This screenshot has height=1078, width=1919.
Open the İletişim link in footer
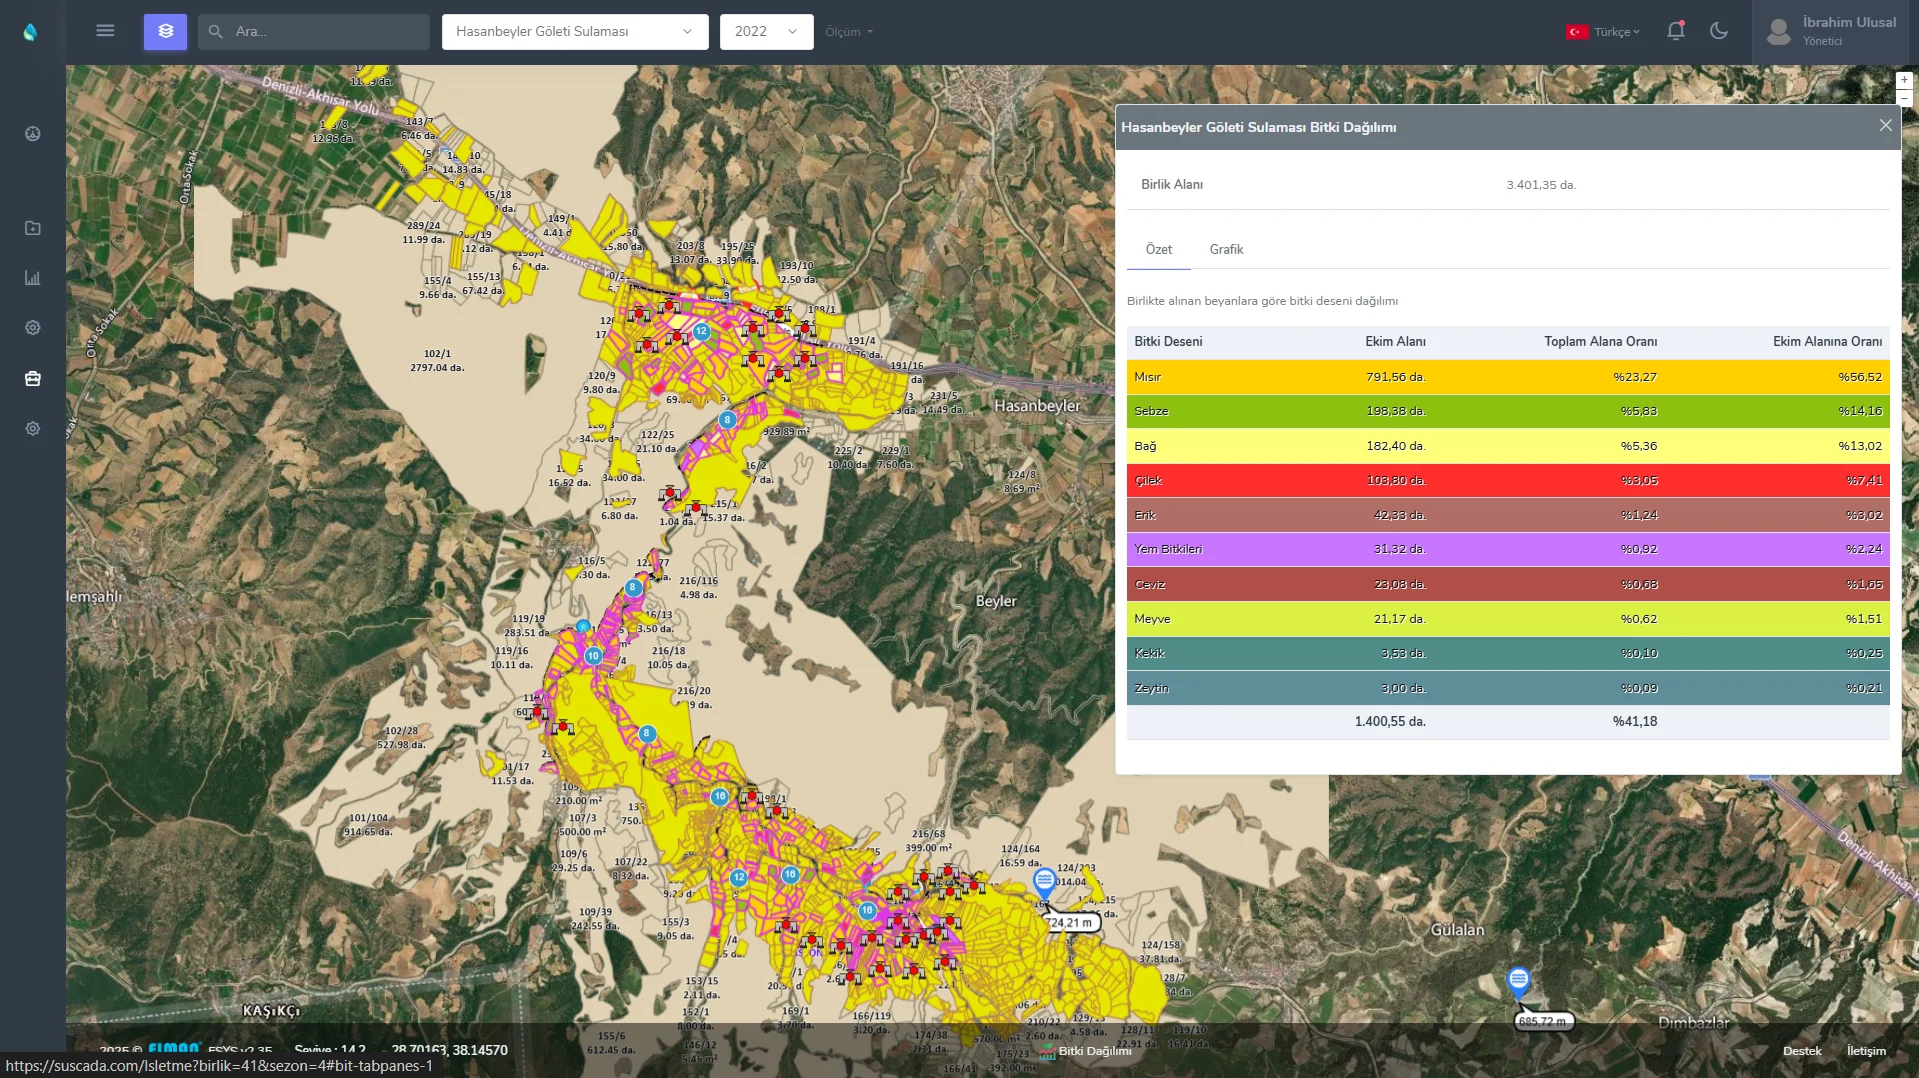point(1866,1051)
